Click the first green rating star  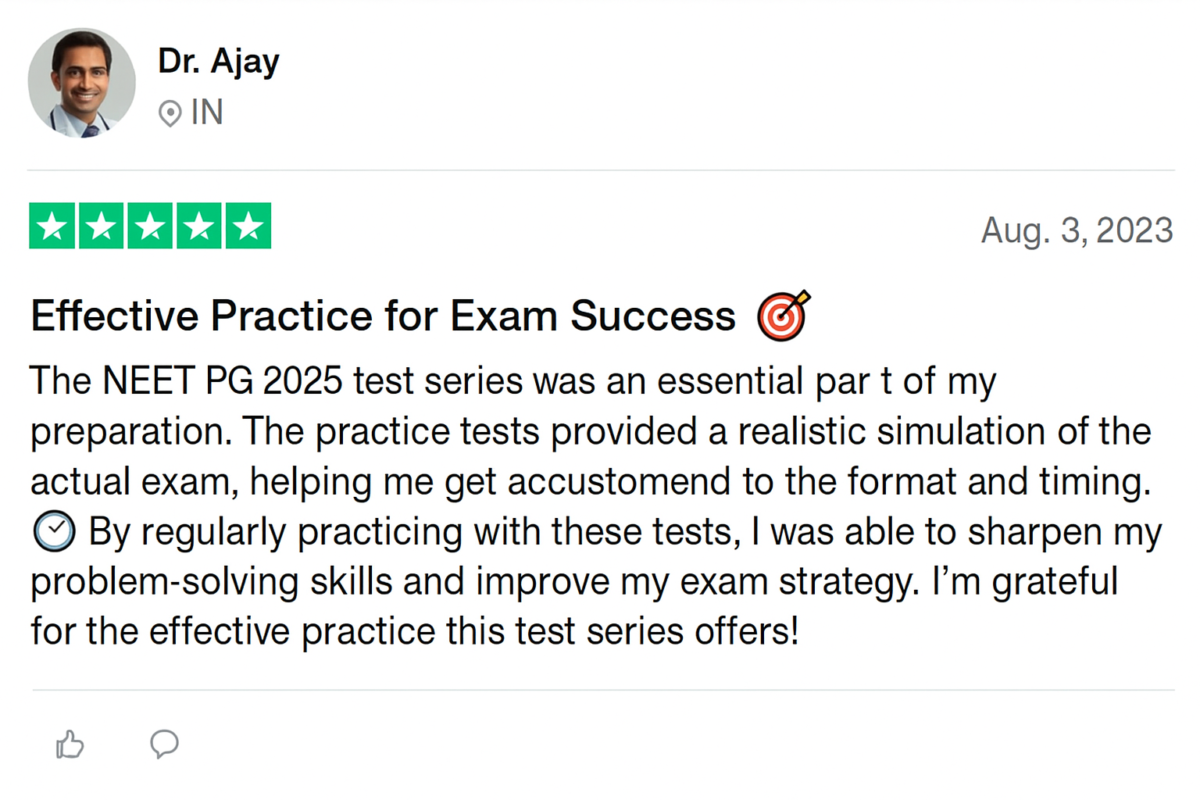pos(55,226)
